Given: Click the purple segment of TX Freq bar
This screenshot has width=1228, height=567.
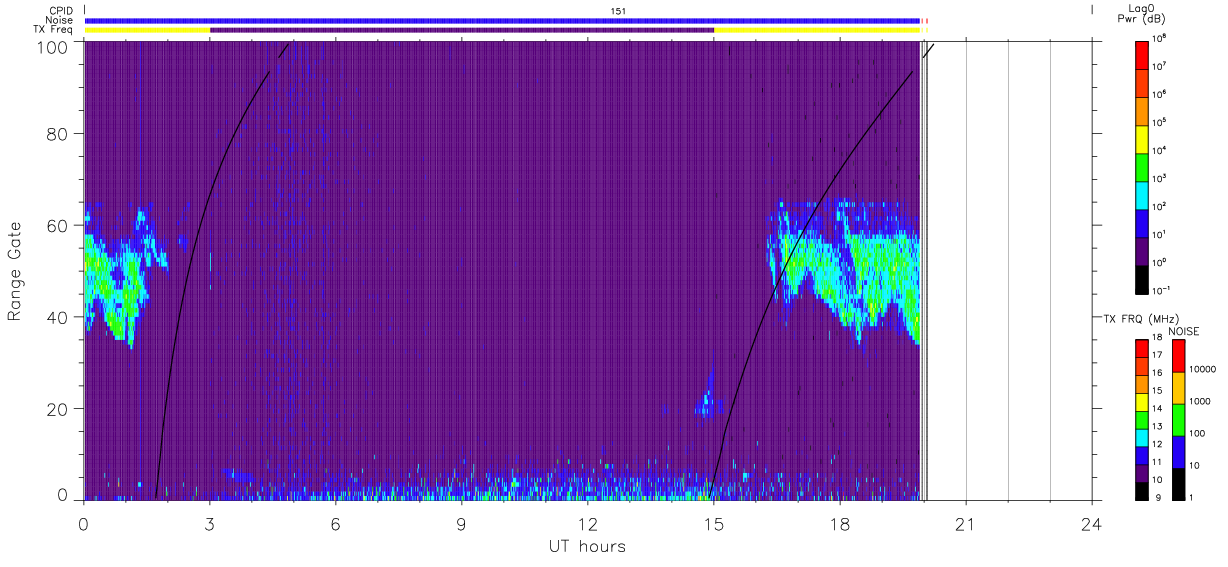Looking at the screenshot, I should (x=462, y=30).
